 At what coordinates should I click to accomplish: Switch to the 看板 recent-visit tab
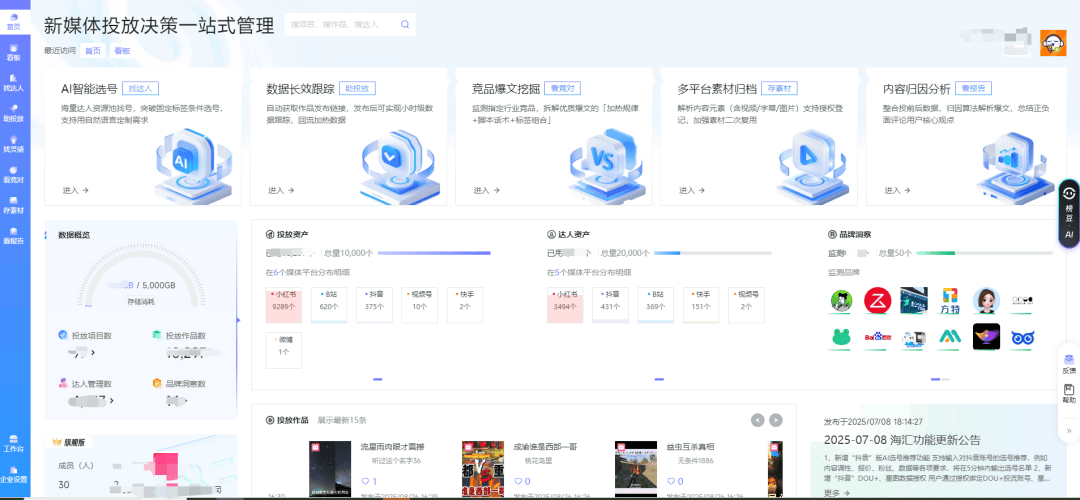pyautogui.click(x=122, y=50)
